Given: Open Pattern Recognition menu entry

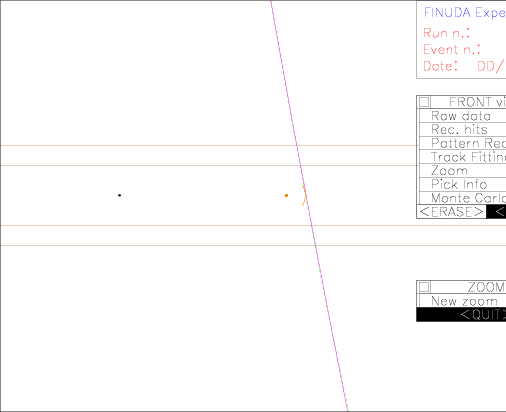Looking at the screenshot, I should (463, 143).
